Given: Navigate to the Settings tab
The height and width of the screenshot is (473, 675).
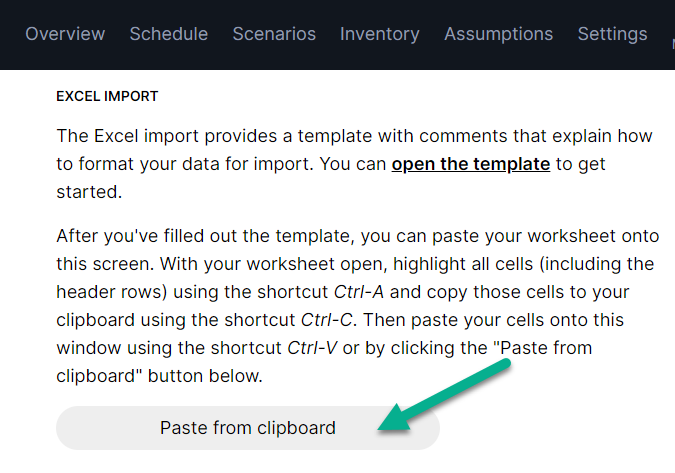Looking at the screenshot, I should [x=612, y=34].
